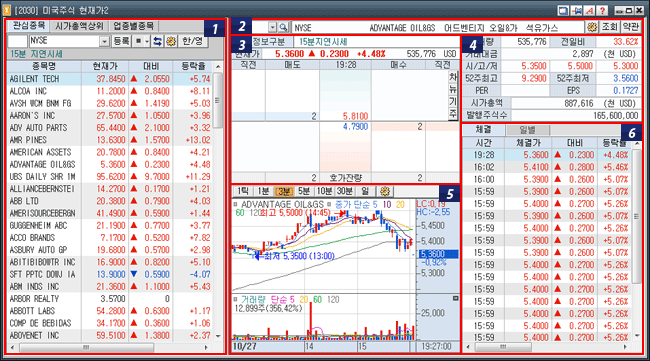Switch to 일별 tab in trades panel
This screenshot has height=361, width=650.
pos(527,130)
